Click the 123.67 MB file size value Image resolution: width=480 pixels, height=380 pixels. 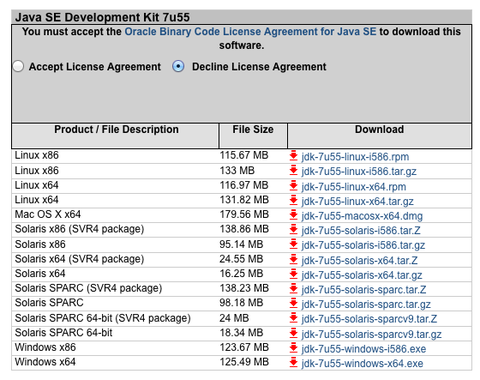pos(244,347)
